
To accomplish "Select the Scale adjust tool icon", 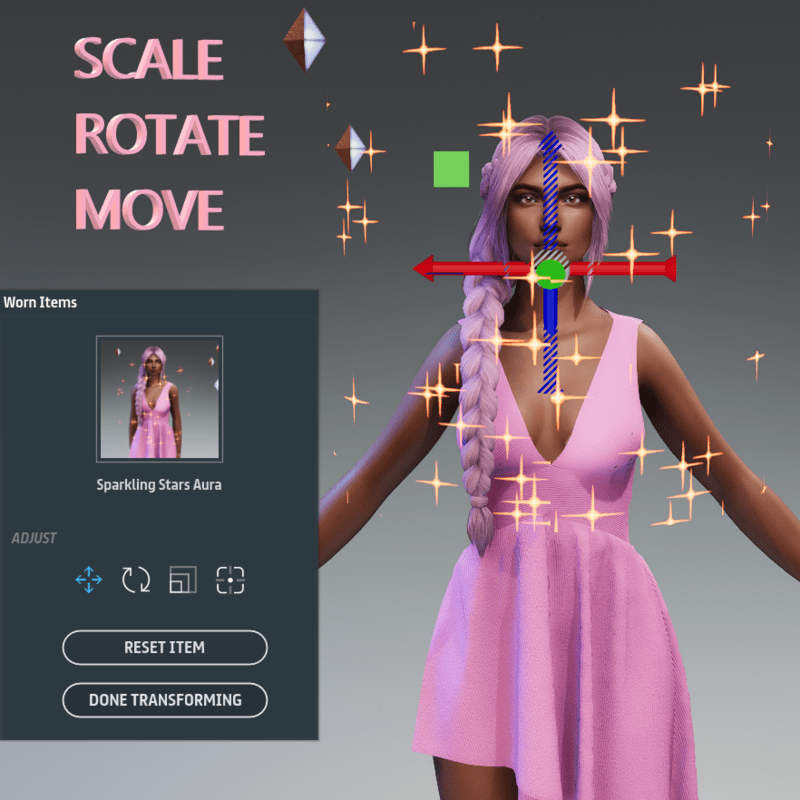I will pyautogui.click(x=183, y=579).
